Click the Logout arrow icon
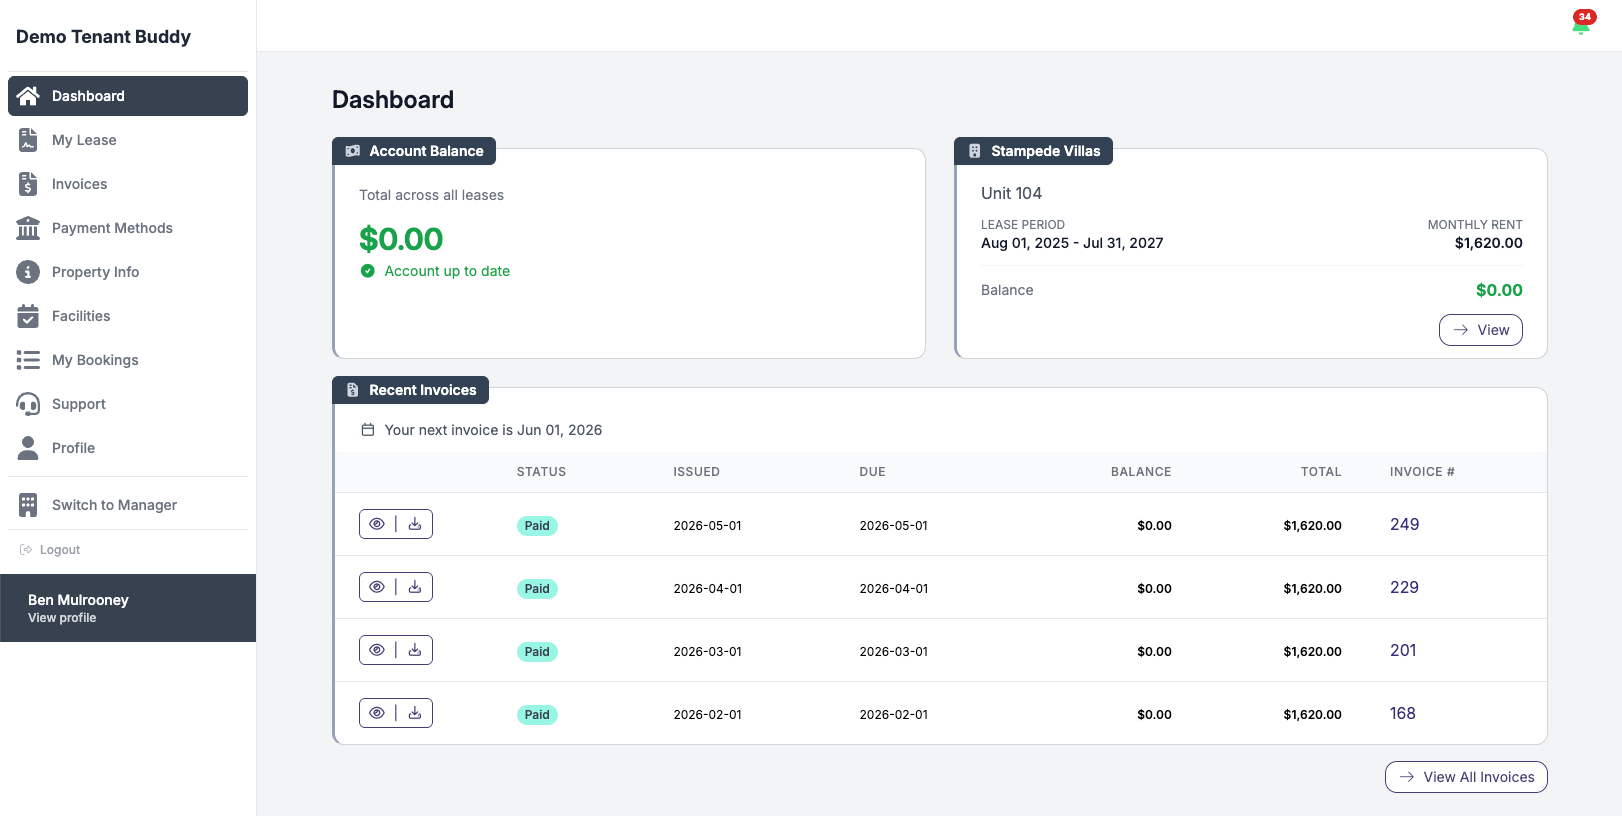 (26, 550)
